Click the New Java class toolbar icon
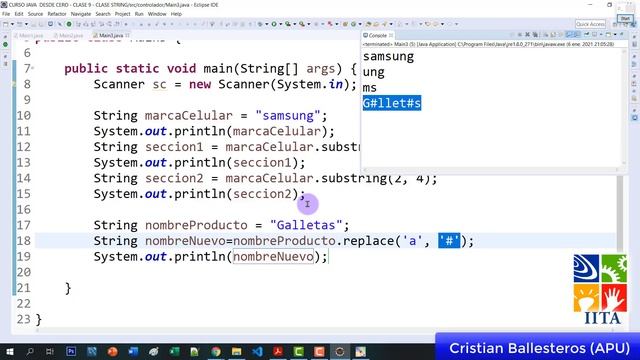Image resolution: width=640 pixels, height=360 pixels. (x=353, y=24)
